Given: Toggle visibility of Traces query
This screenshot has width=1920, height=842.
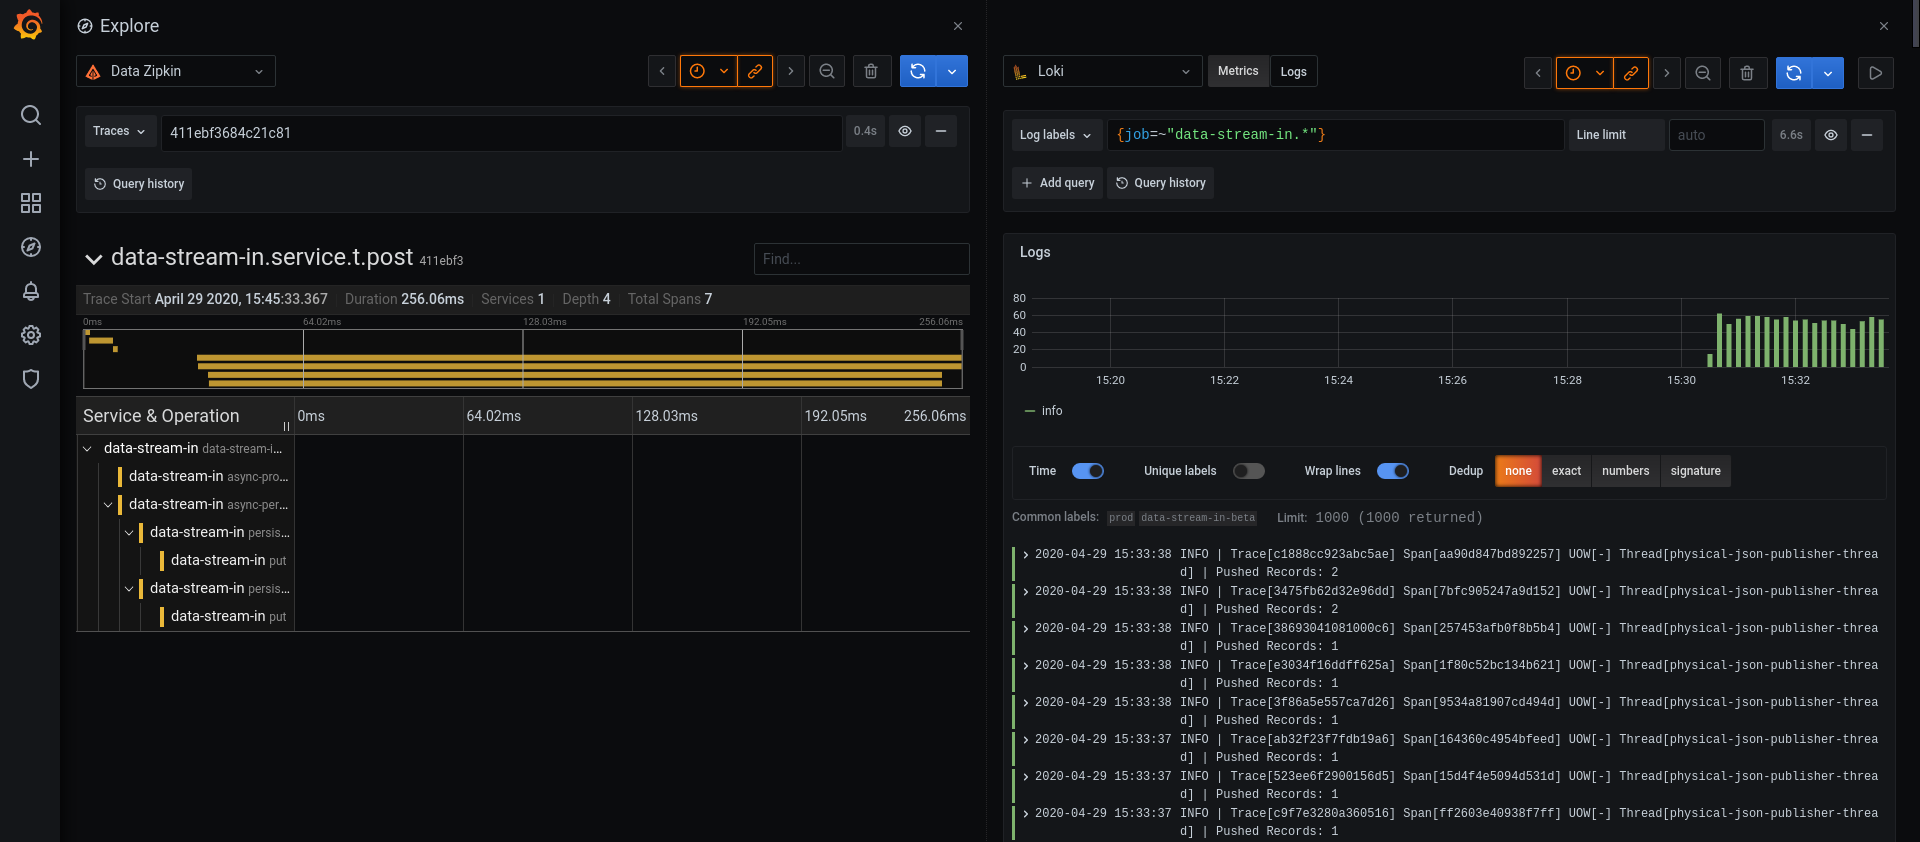Looking at the screenshot, I should click(x=905, y=131).
